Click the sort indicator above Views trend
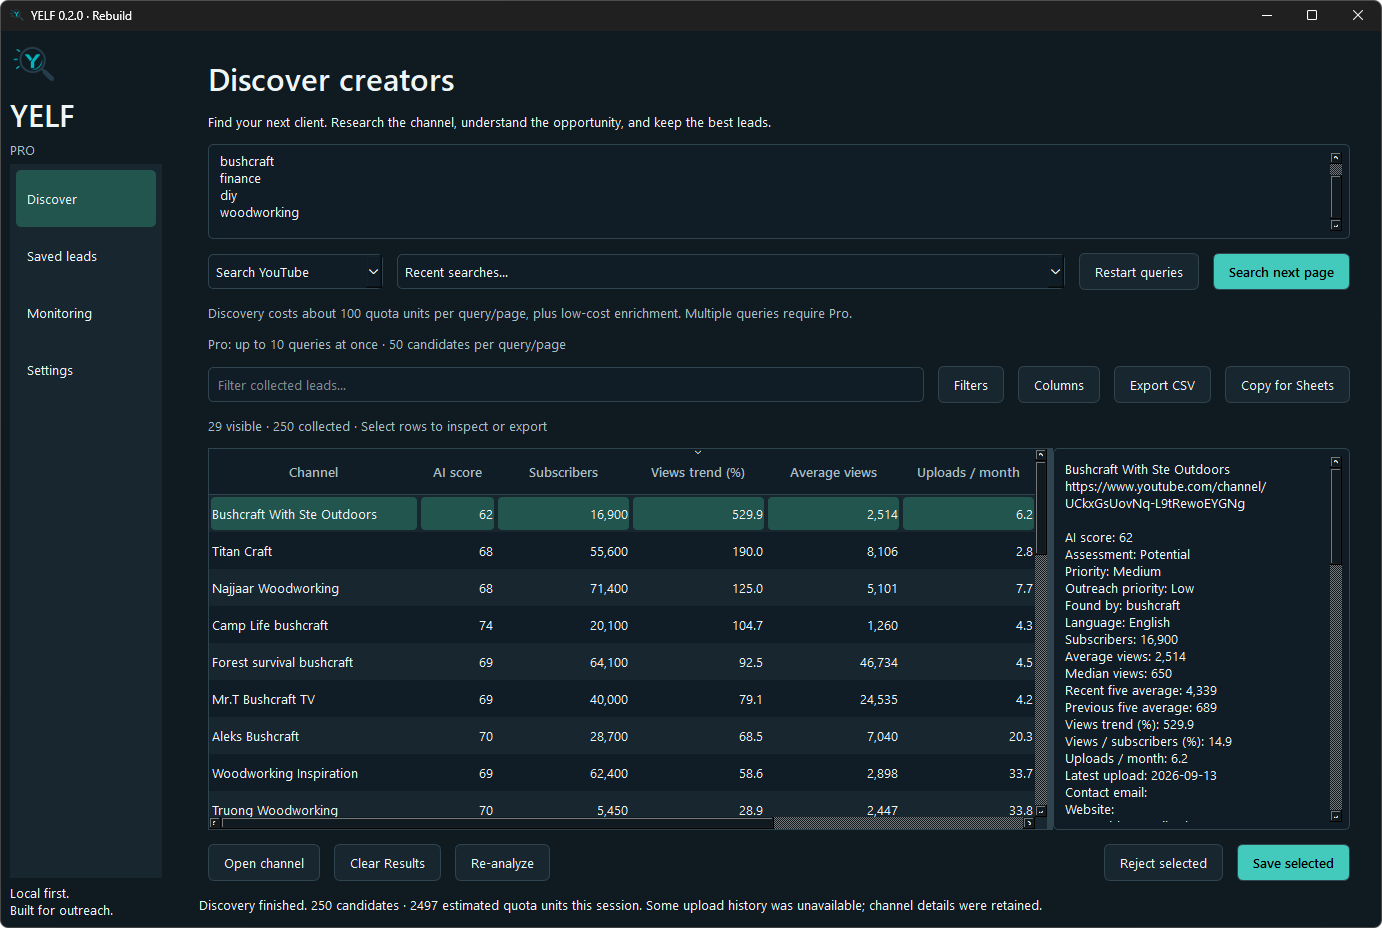 (x=698, y=453)
